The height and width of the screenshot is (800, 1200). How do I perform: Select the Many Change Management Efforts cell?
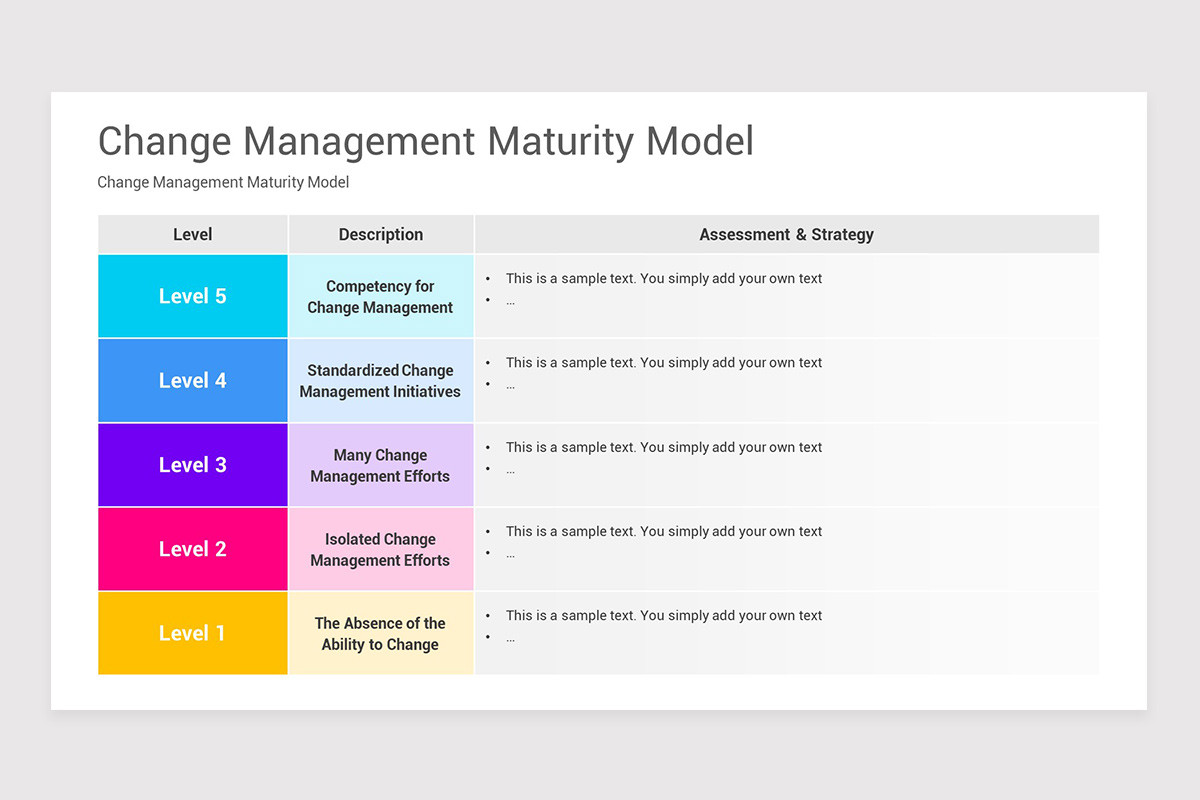[380, 464]
